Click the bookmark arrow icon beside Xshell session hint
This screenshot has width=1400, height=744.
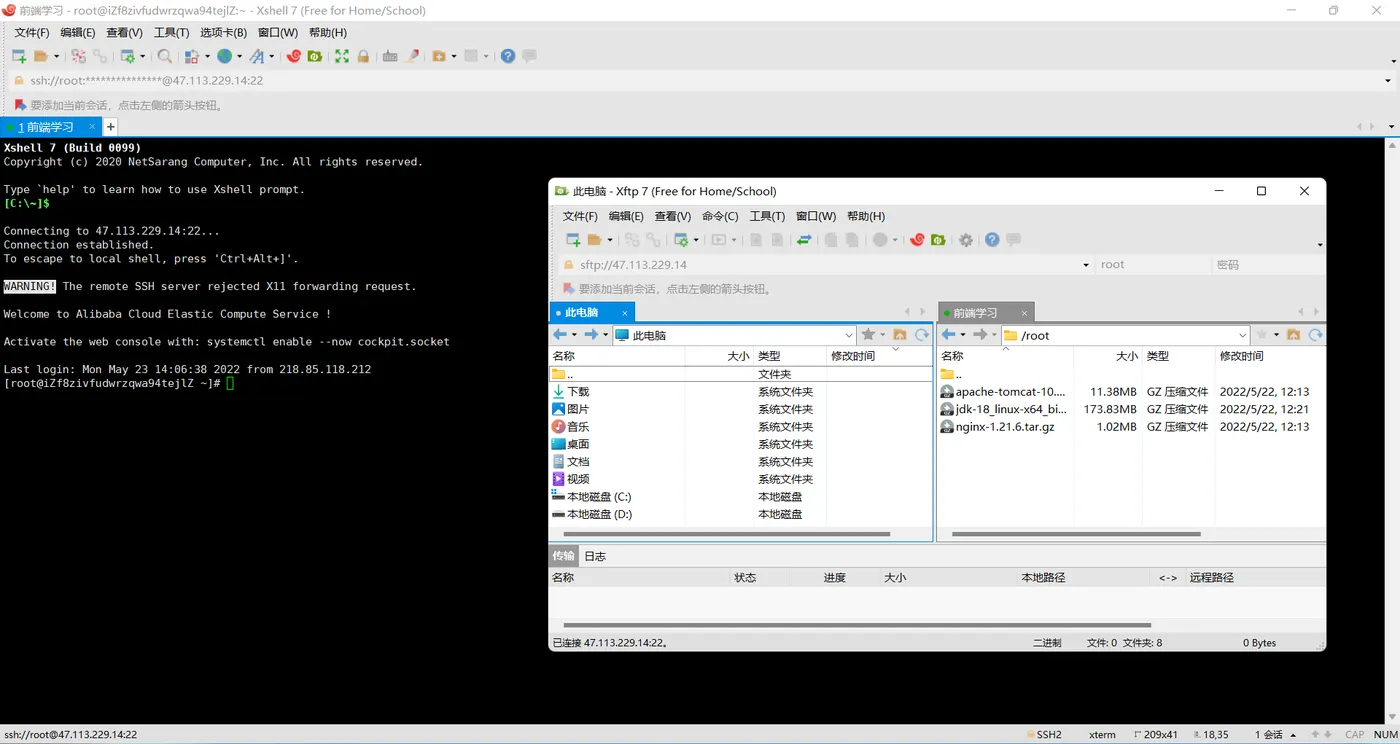pyautogui.click(x=19, y=105)
